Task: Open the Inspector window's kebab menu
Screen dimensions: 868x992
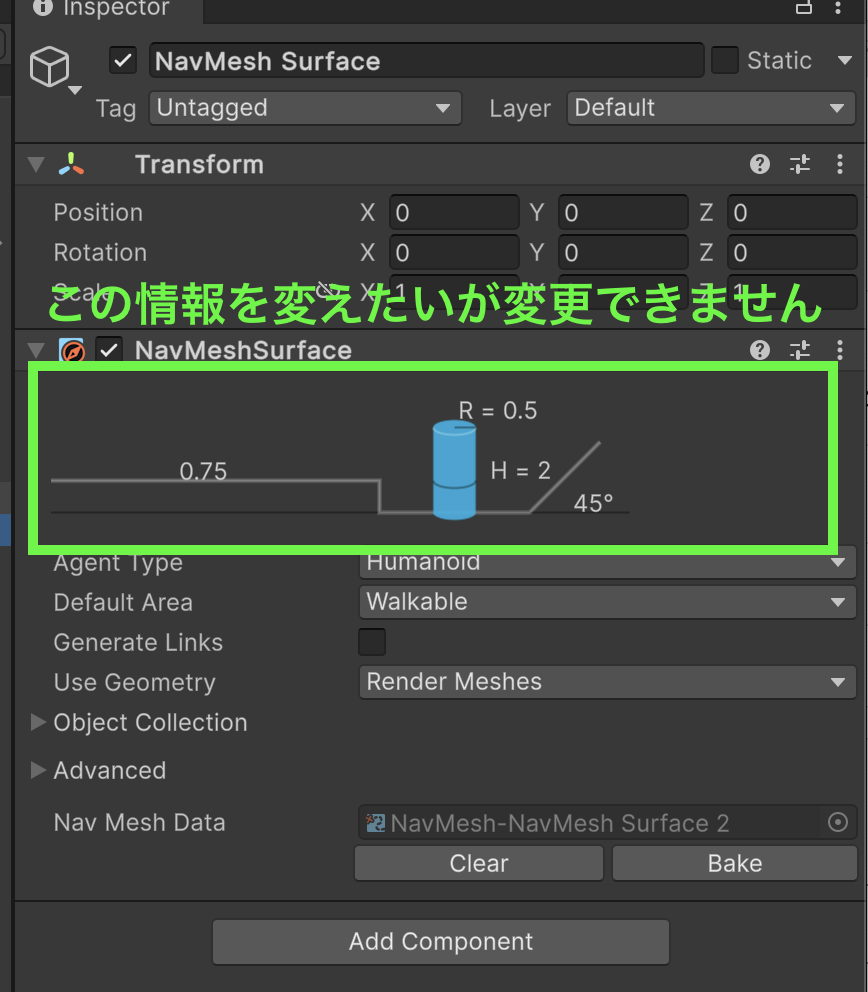Action: click(x=840, y=11)
